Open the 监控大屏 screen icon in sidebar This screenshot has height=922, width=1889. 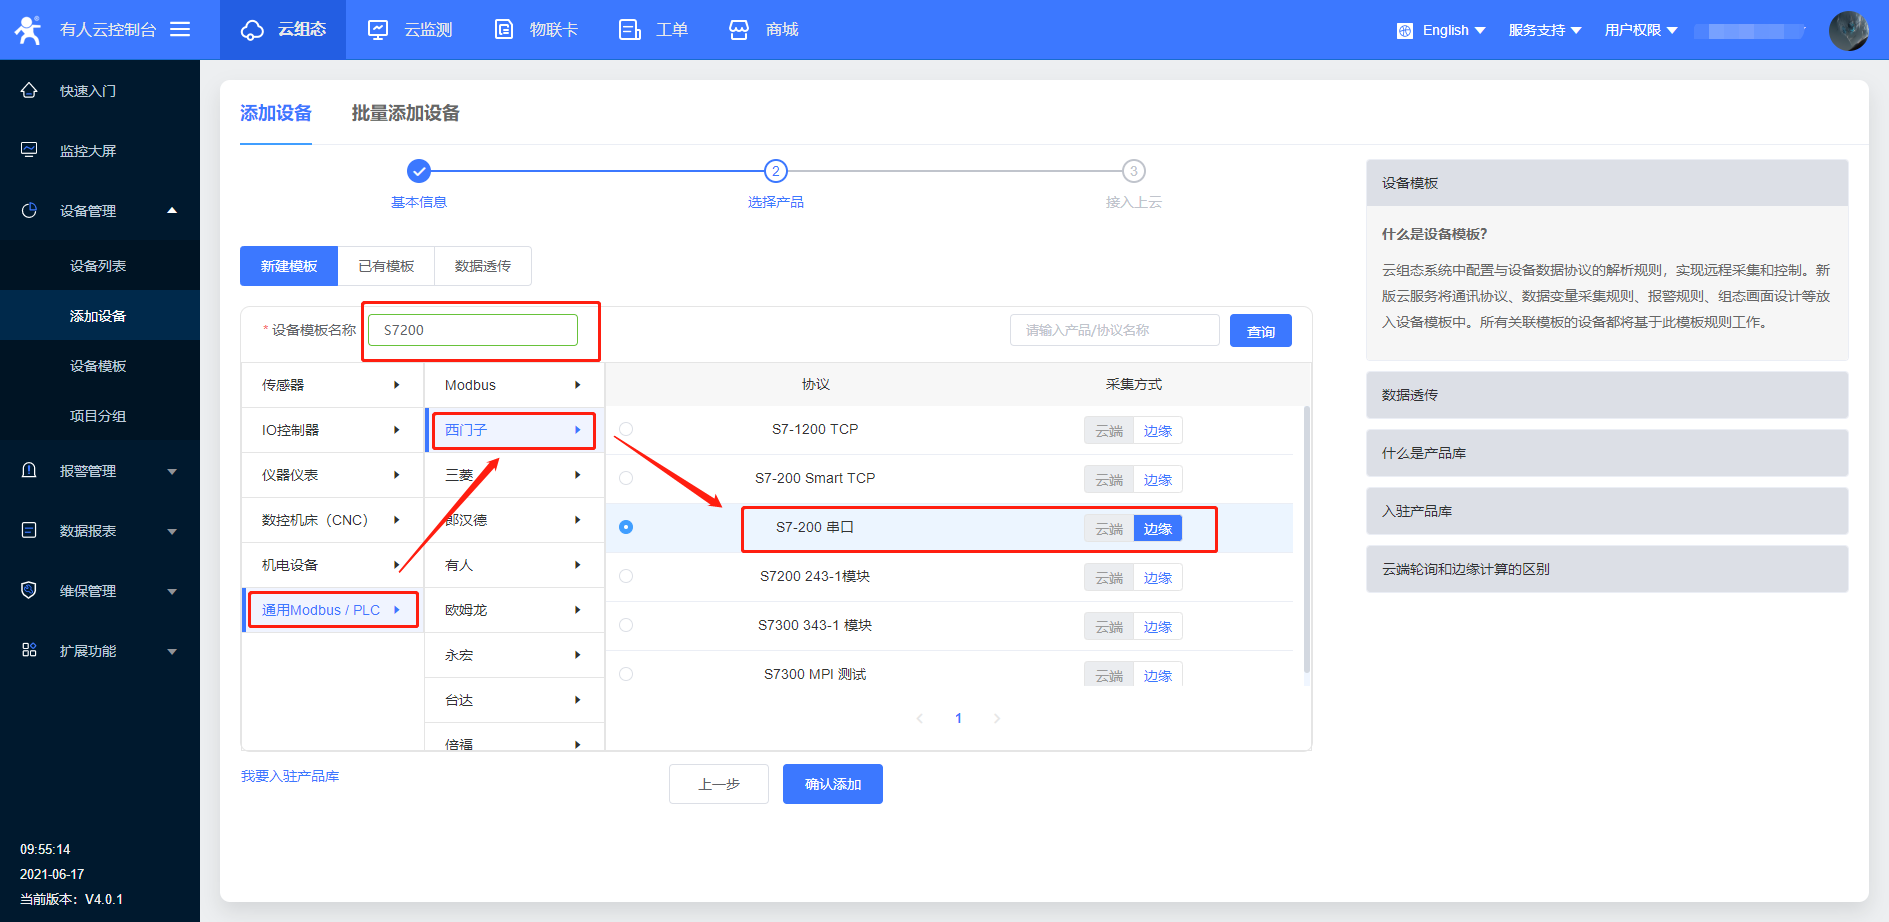[29, 150]
